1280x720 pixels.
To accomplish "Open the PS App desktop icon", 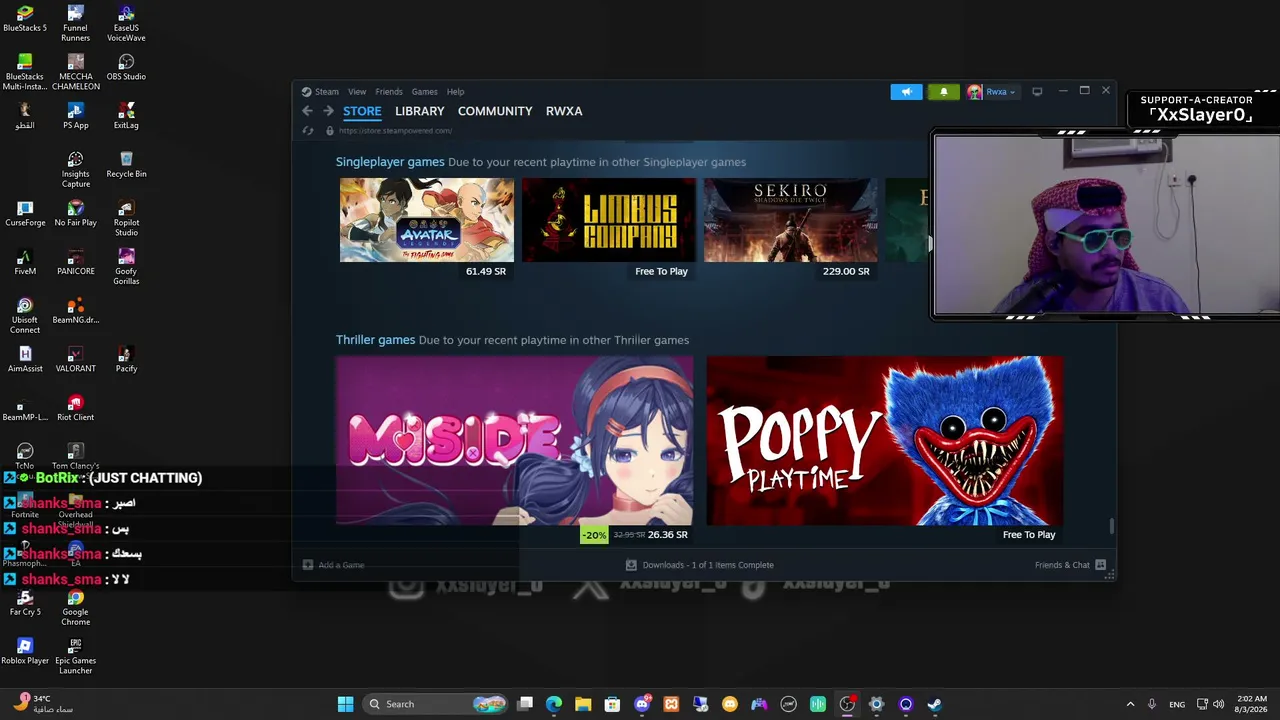I will pyautogui.click(x=75, y=116).
